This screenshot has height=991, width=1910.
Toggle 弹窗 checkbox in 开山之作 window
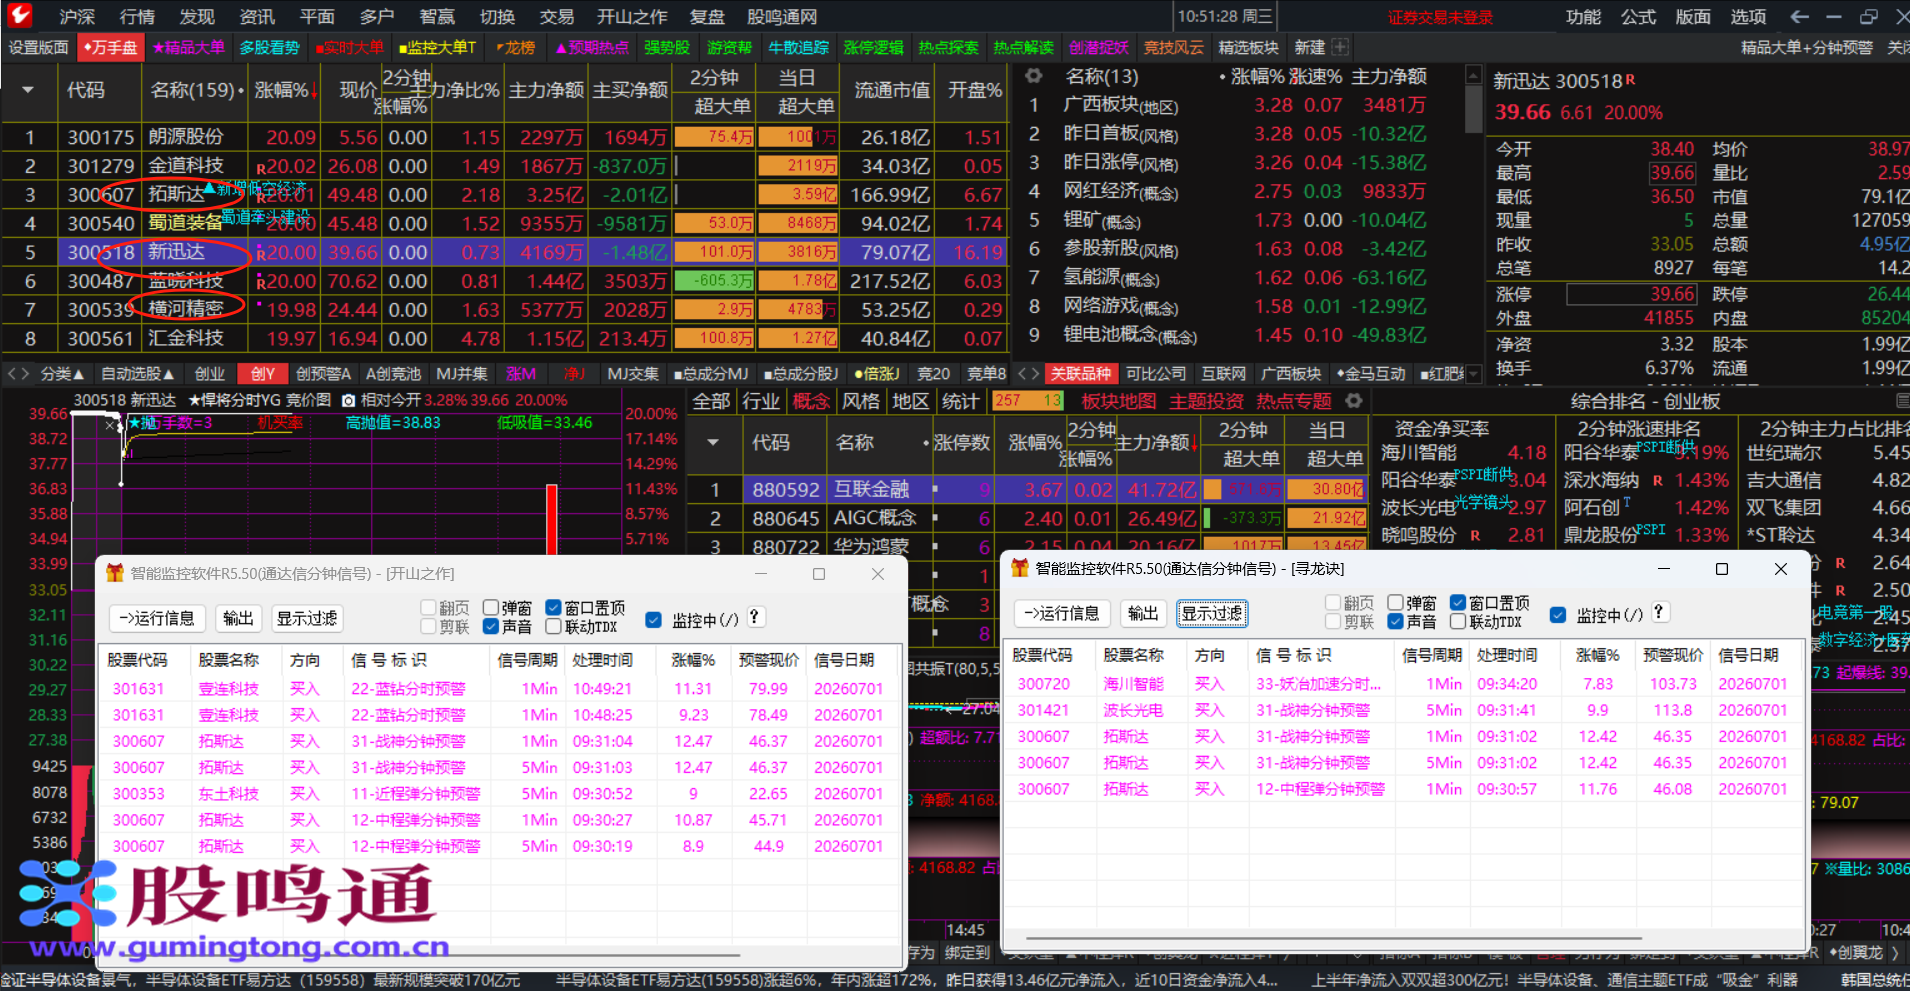491,608
